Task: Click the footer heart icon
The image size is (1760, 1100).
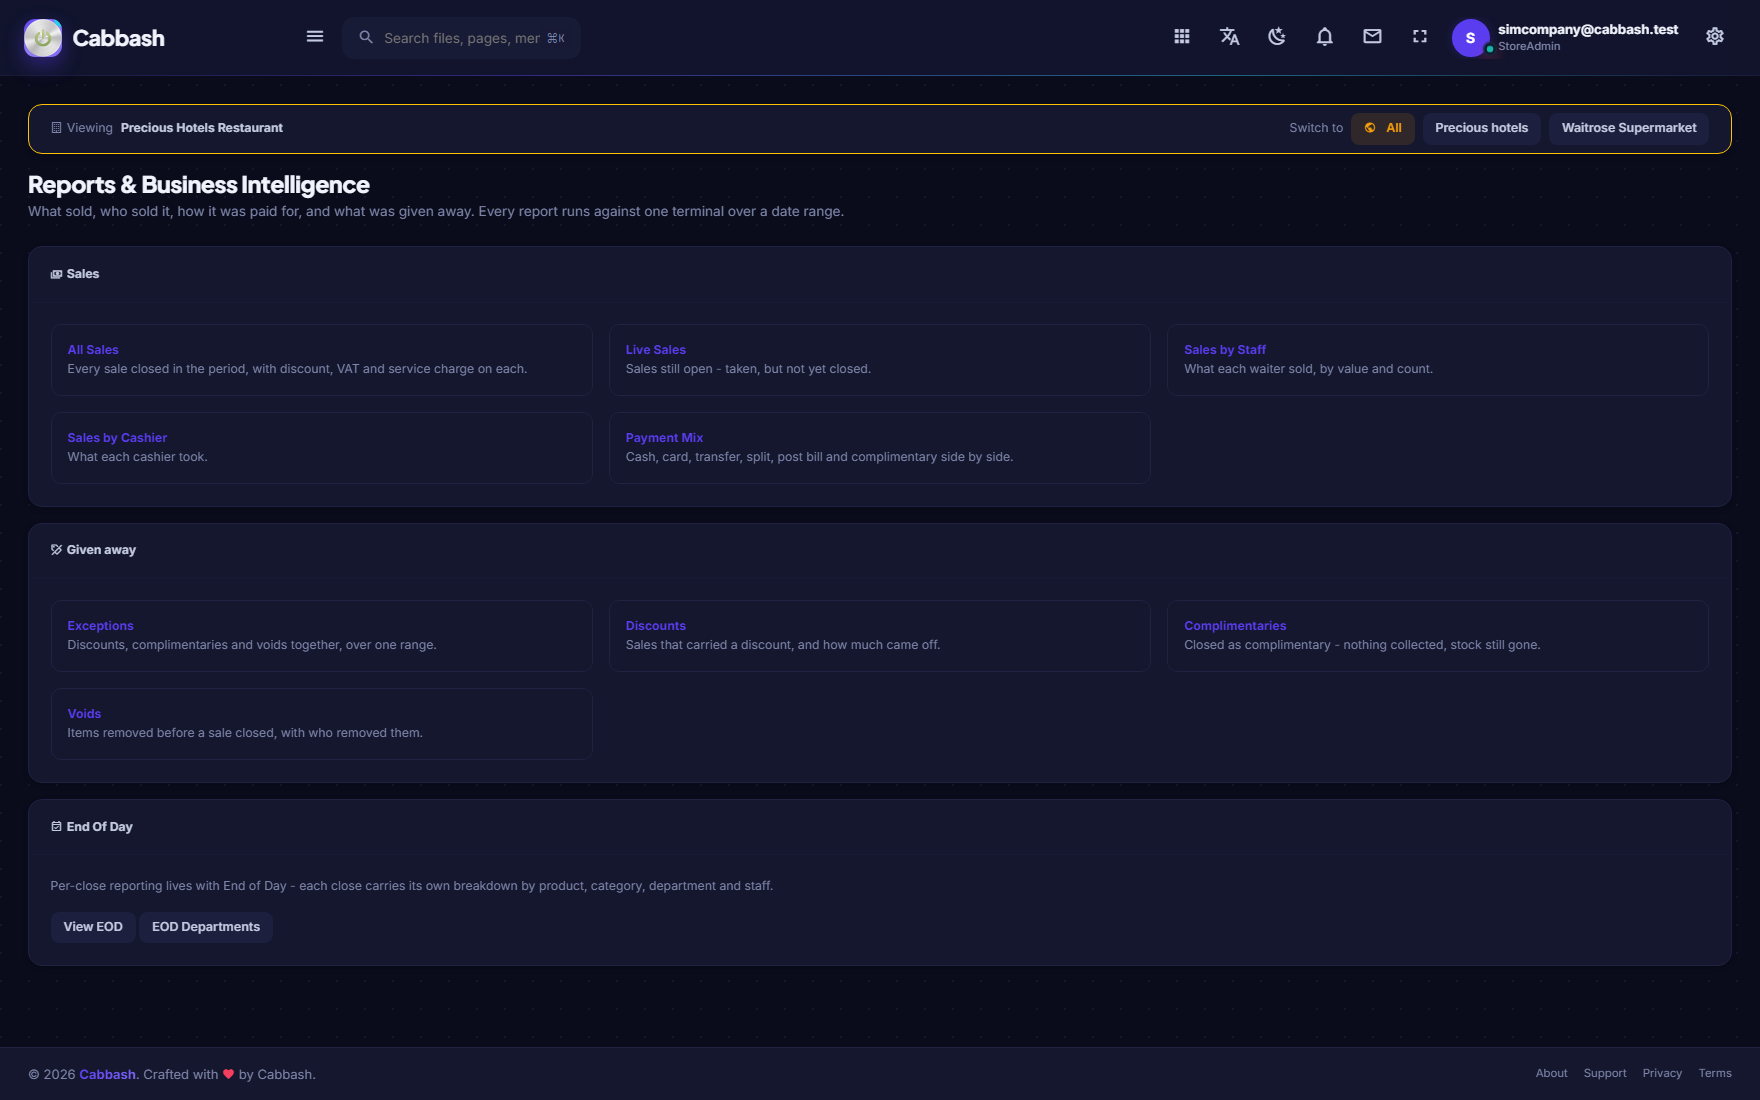Action: tap(228, 1074)
